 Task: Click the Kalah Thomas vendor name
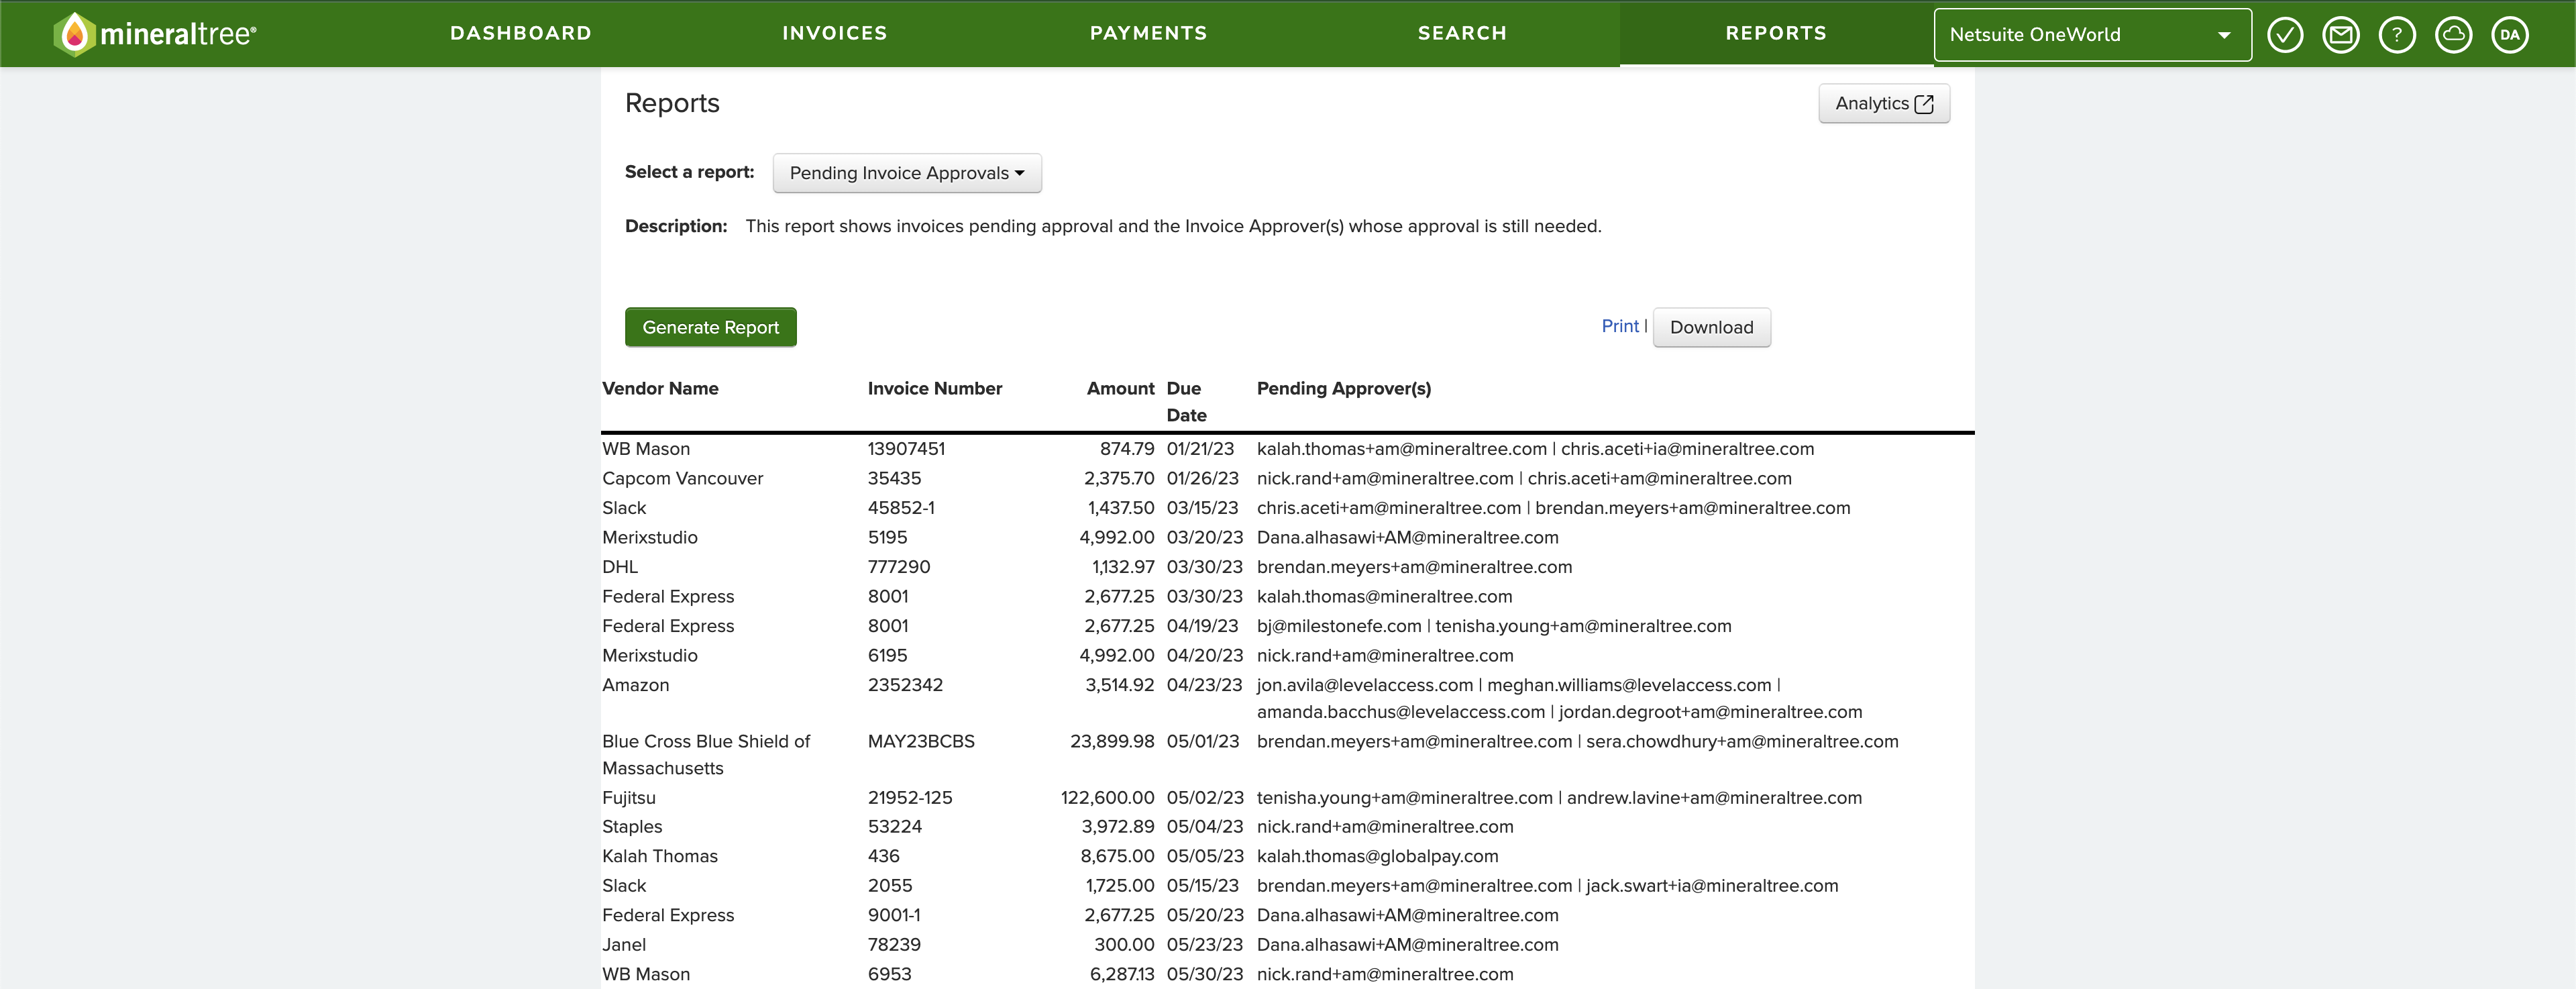click(660, 856)
